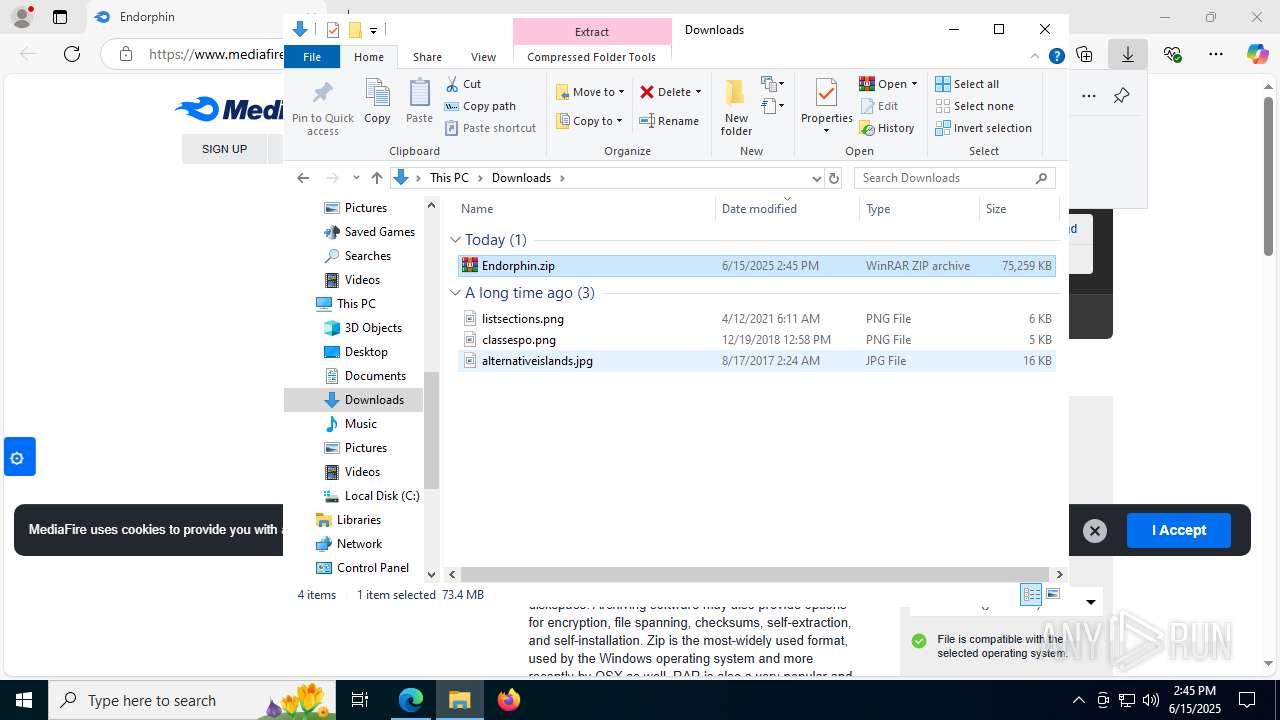Click quick access New folder icon
Screen dimensions: 1280x720
[355, 30]
